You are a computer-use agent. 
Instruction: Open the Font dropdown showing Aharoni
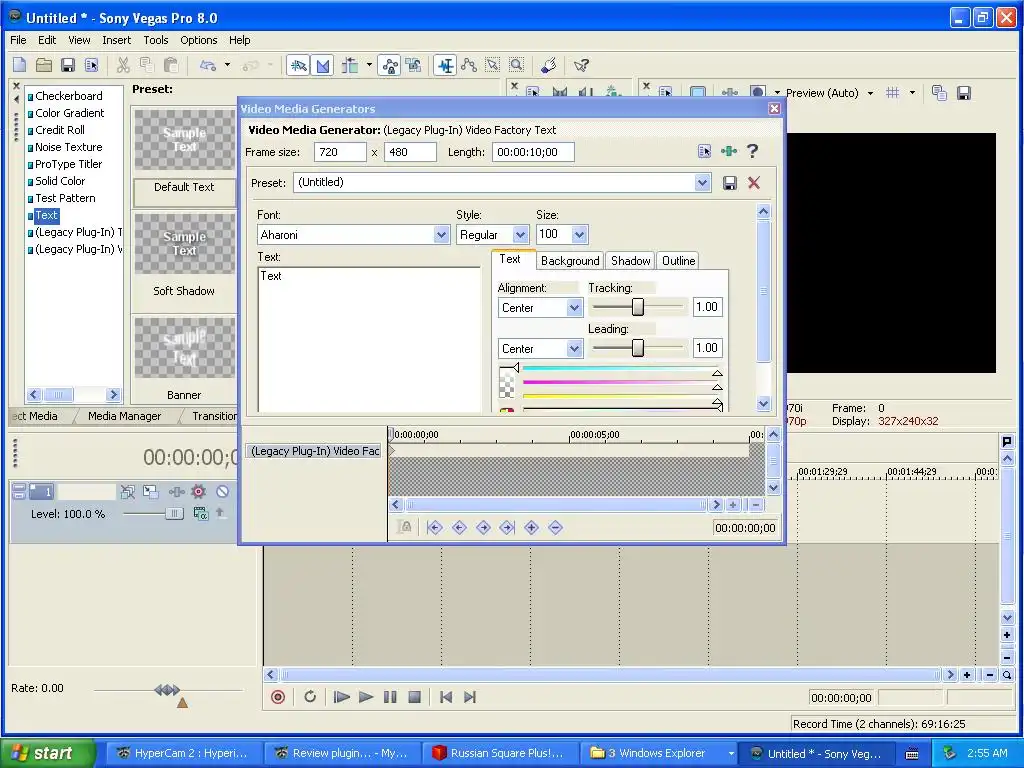tap(441, 234)
